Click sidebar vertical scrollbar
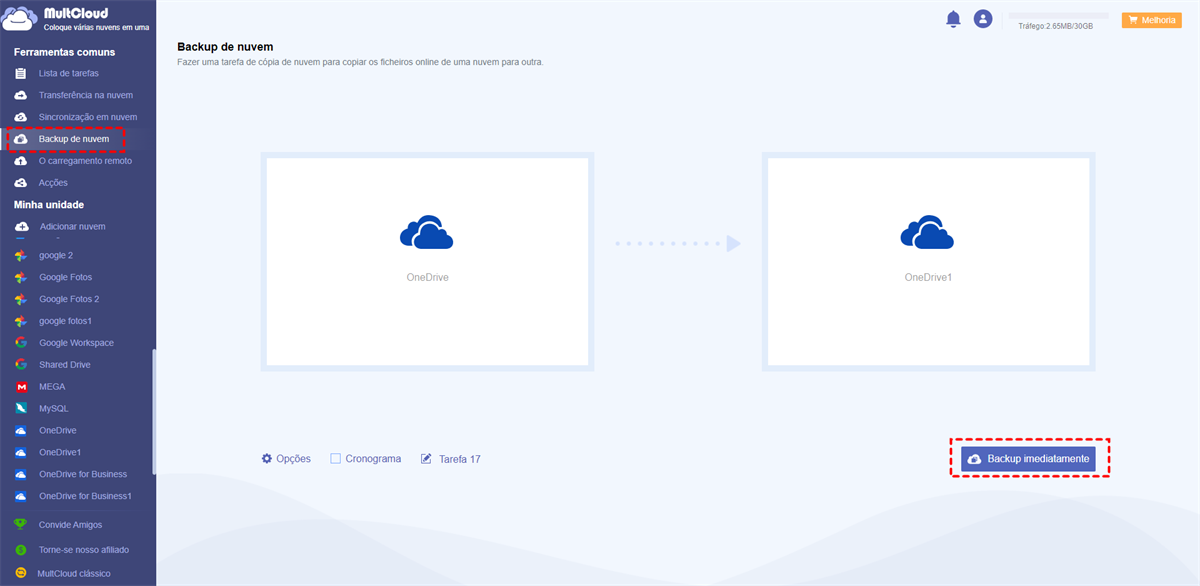This screenshot has width=1200, height=586. [153, 412]
